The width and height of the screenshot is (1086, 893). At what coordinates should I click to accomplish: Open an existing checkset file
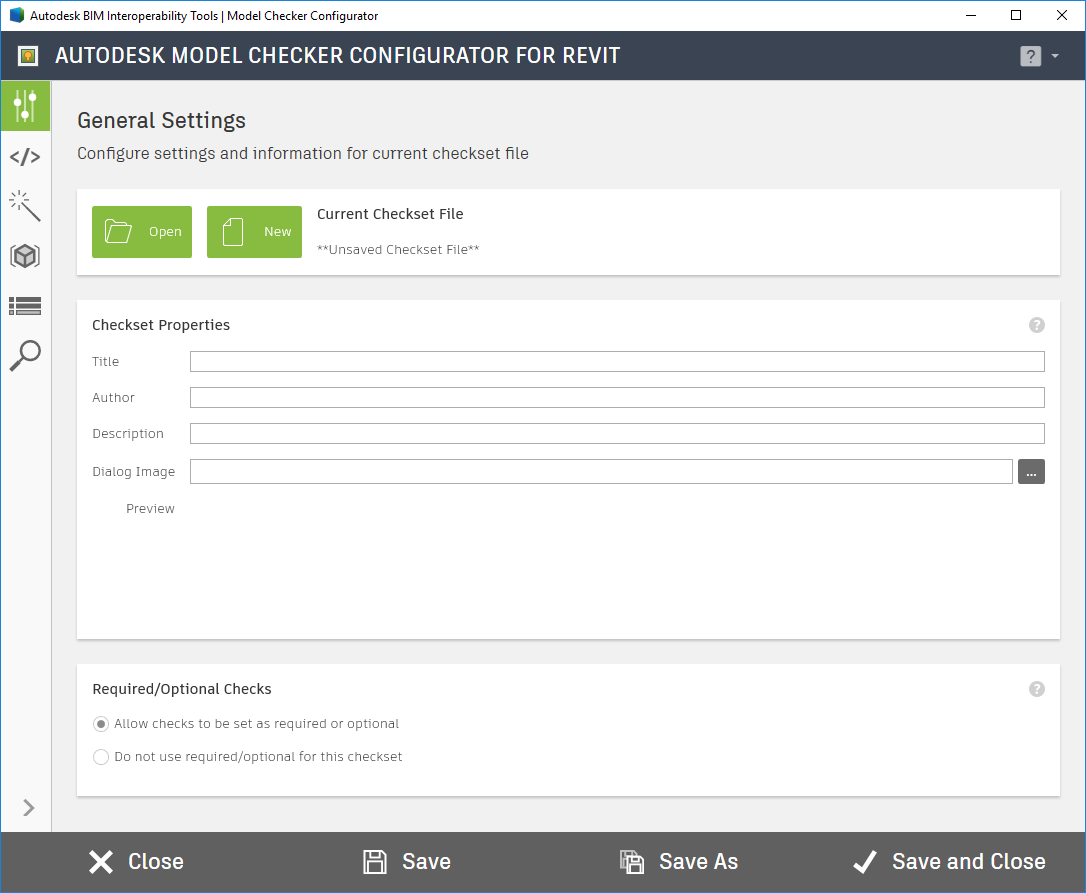click(141, 231)
